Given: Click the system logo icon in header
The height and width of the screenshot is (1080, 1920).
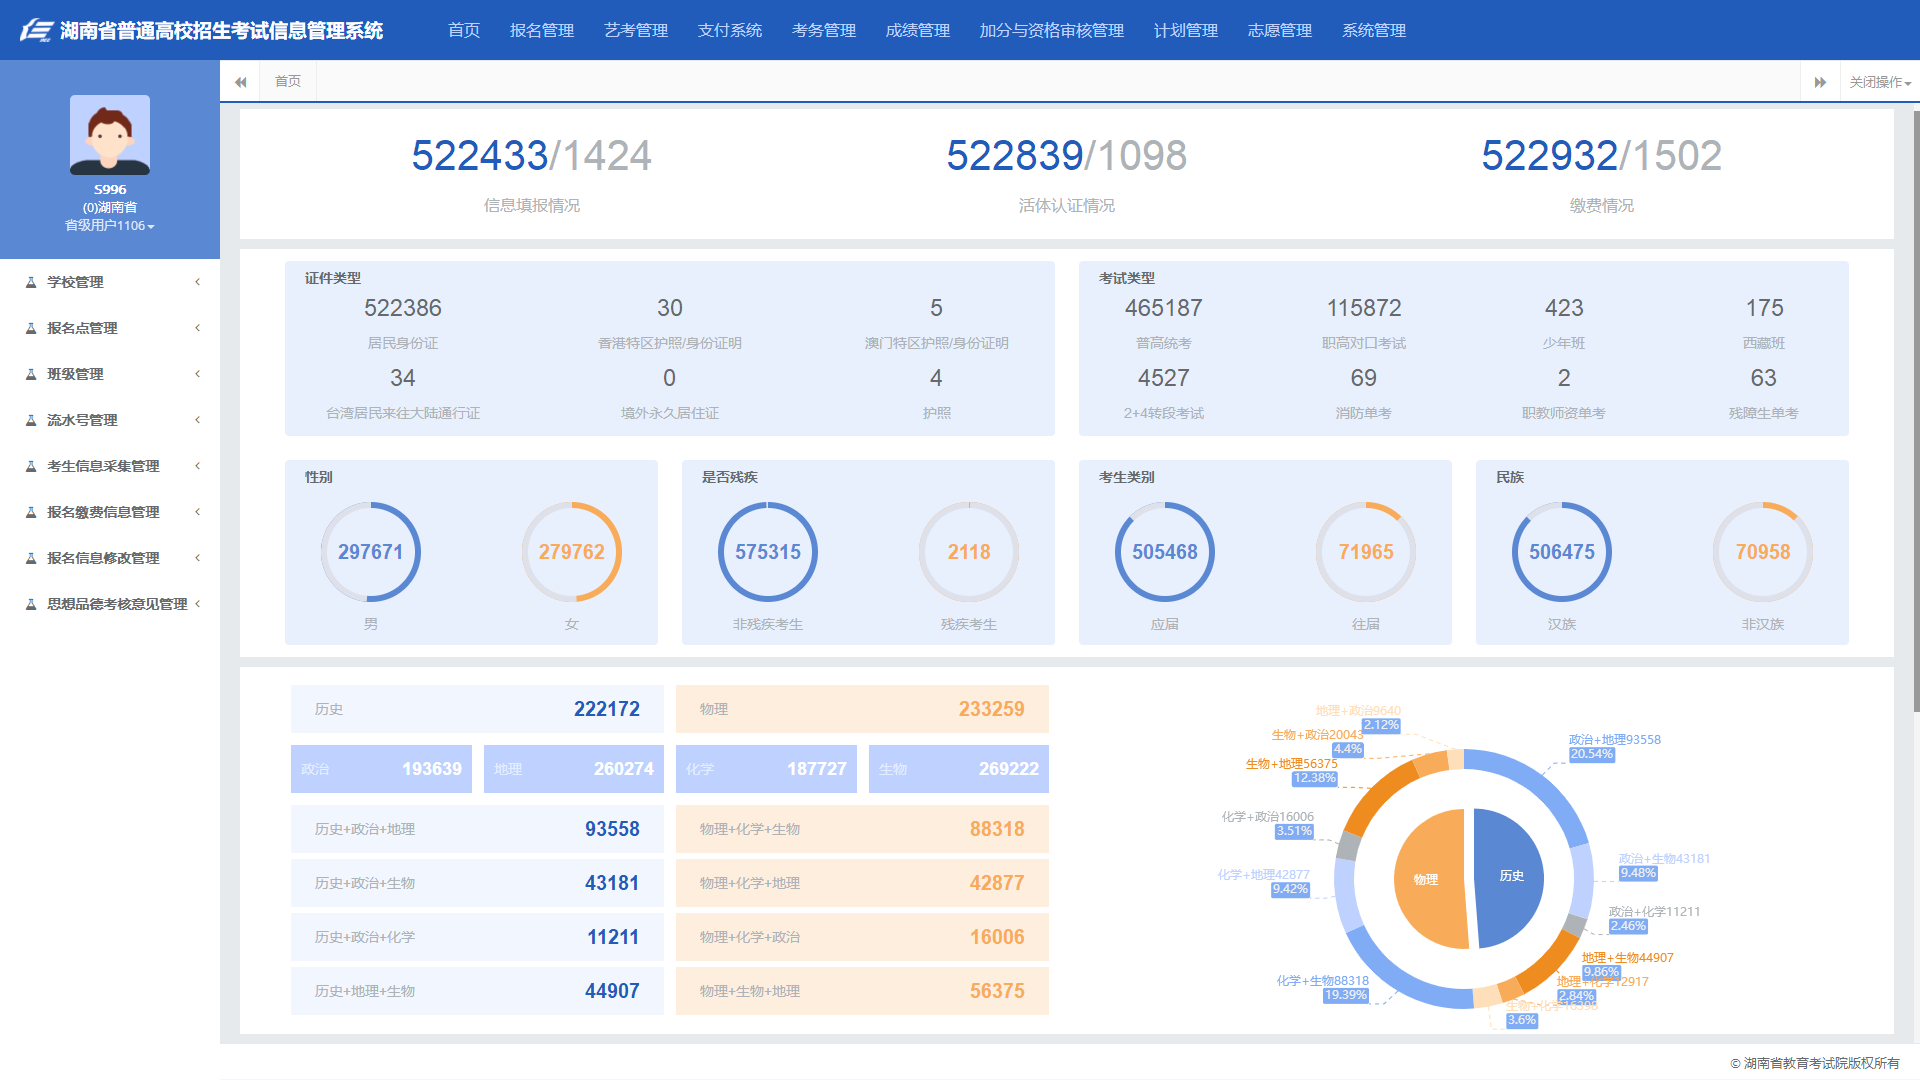Looking at the screenshot, I should coord(36,30).
